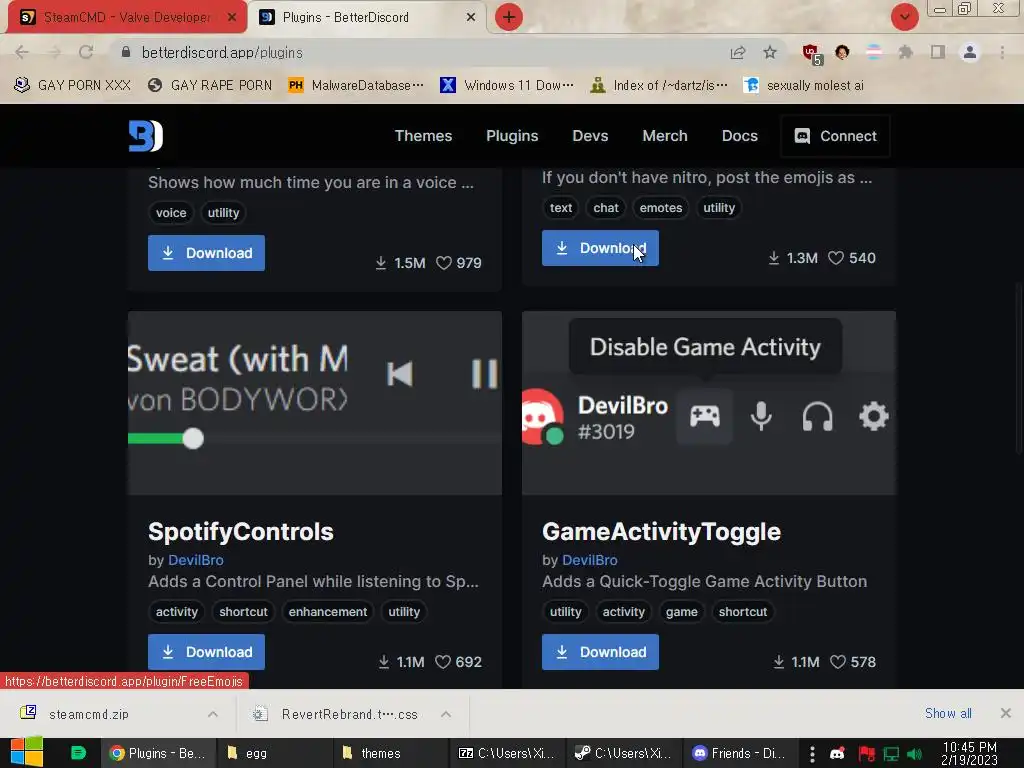Open a new browser tab
Image resolution: width=1024 pixels, height=768 pixels.
click(509, 17)
